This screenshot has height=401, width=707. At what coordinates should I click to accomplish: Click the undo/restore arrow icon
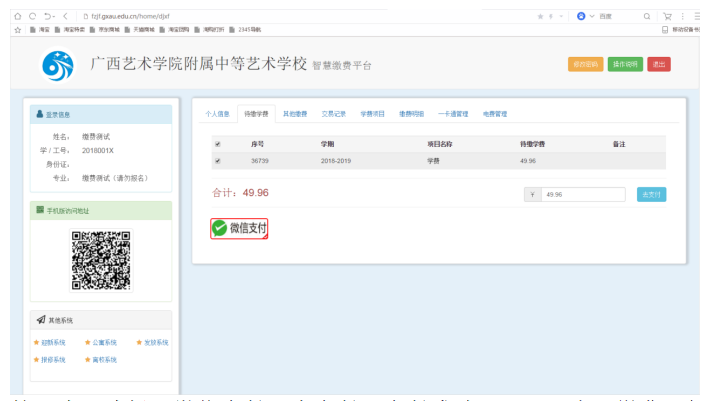[47, 16]
